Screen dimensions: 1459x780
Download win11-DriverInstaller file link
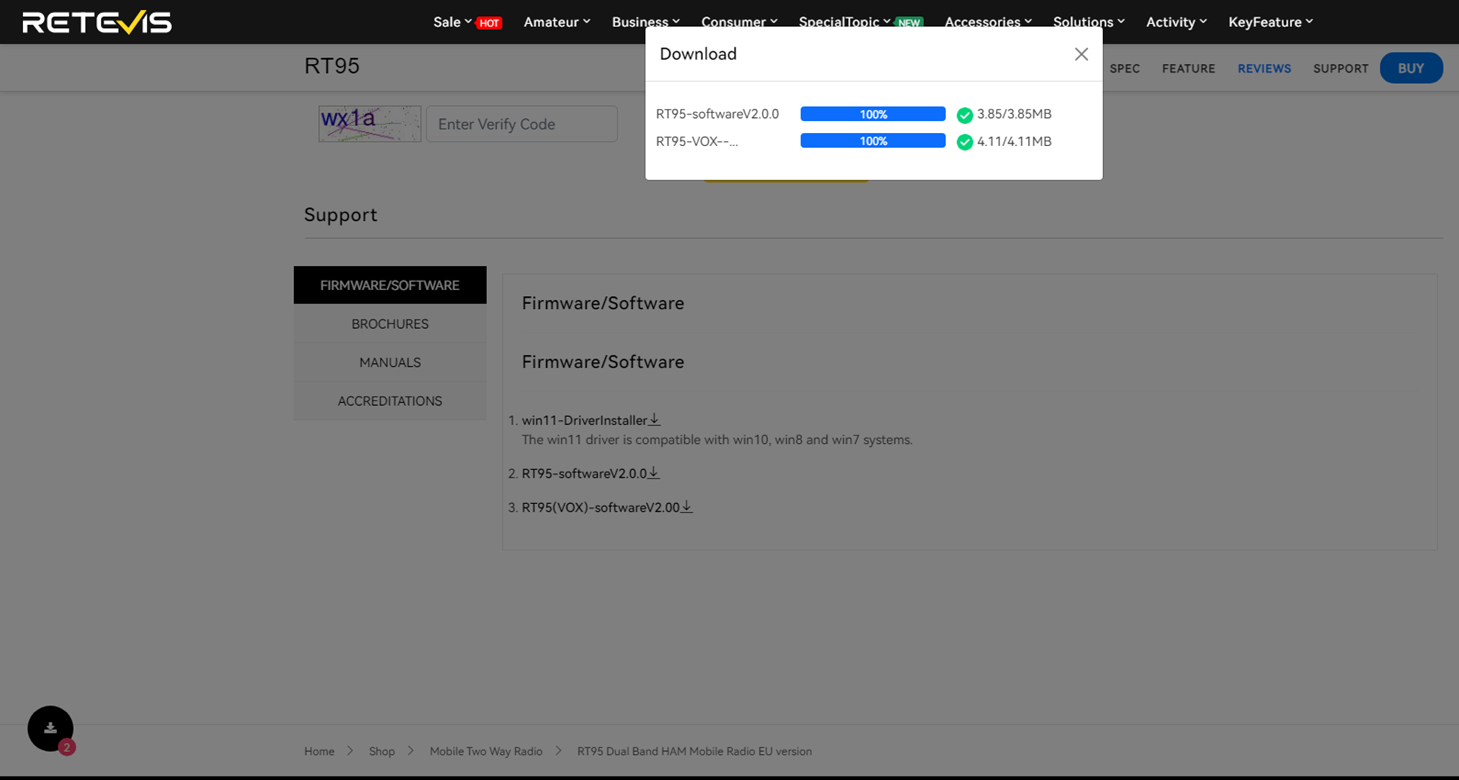pyautogui.click(x=585, y=421)
